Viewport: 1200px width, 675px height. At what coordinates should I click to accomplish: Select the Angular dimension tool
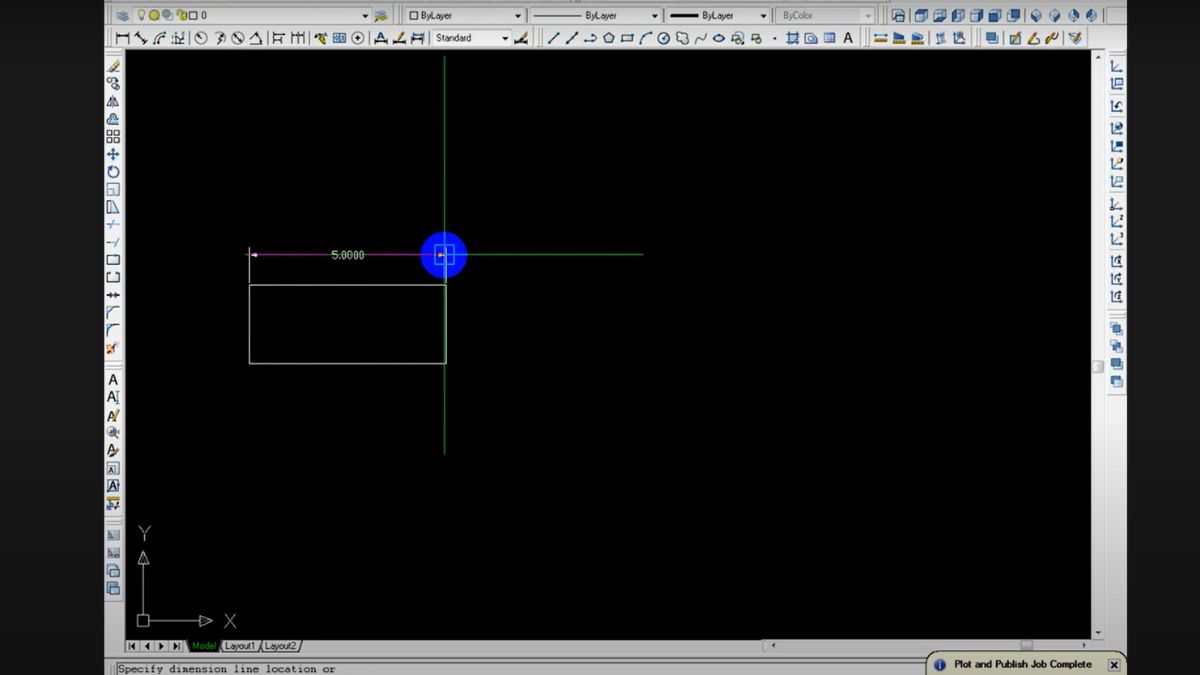tap(256, 38)
